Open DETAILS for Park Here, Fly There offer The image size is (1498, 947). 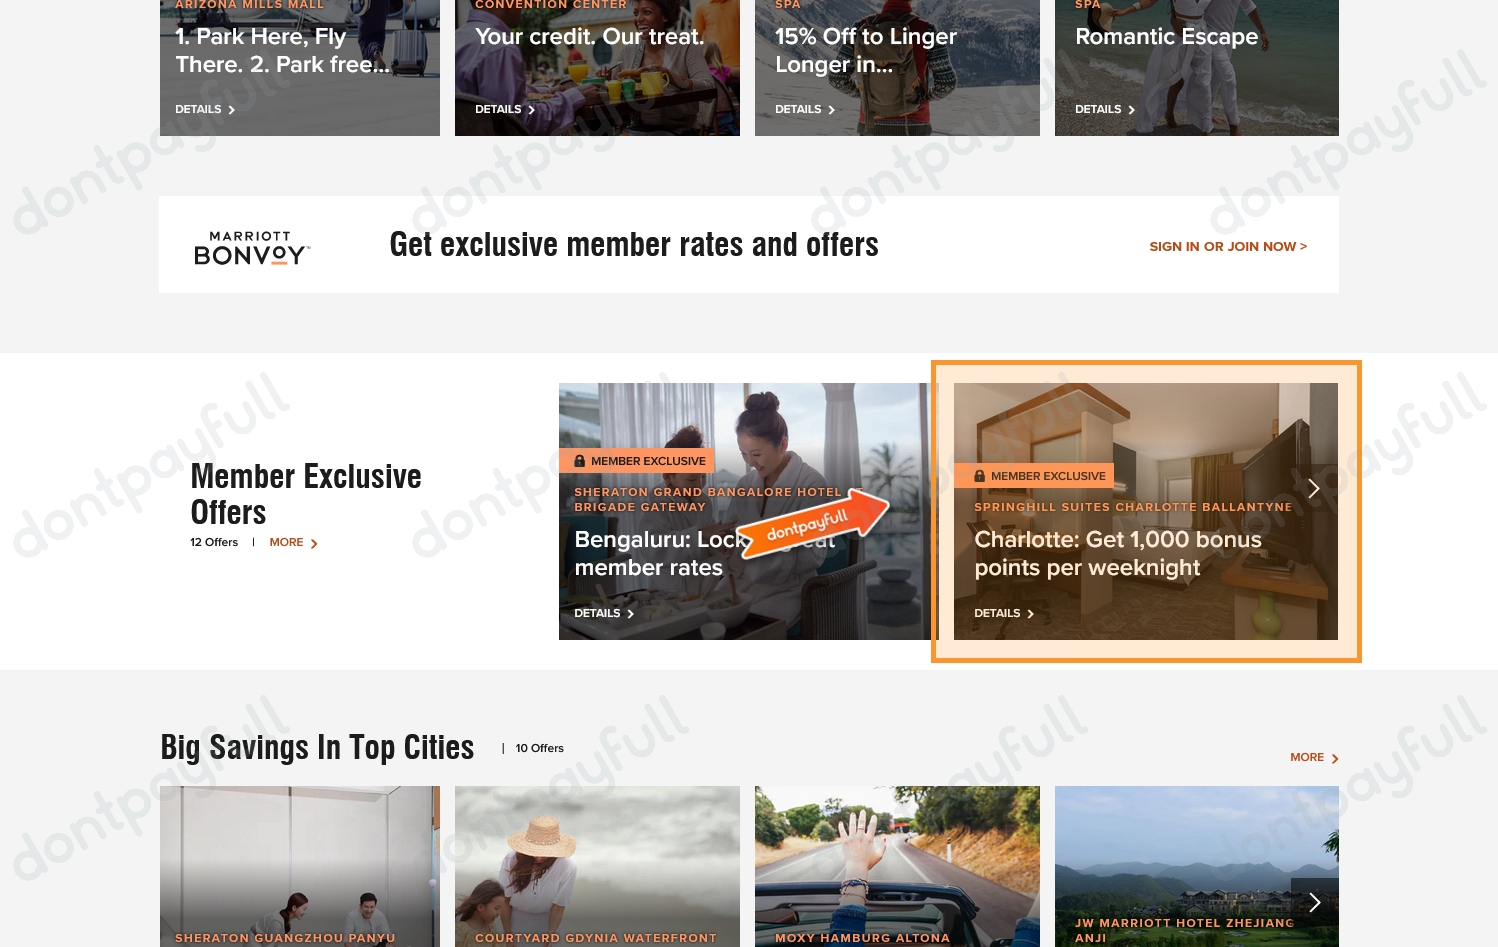click(205, 109)
